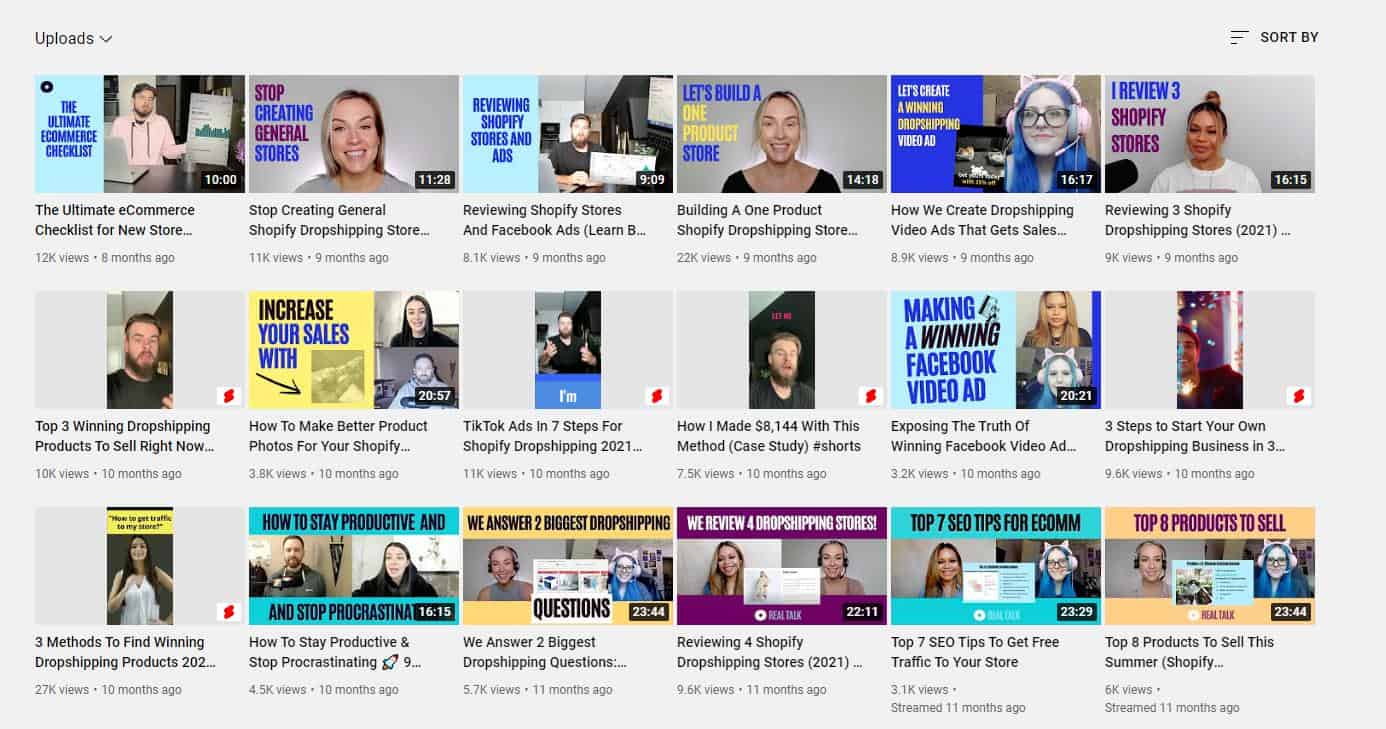
Task: Click the title 'Top 3 Winning Dropshipping Products To Sell Right Now'
Action: click(124, 436)
